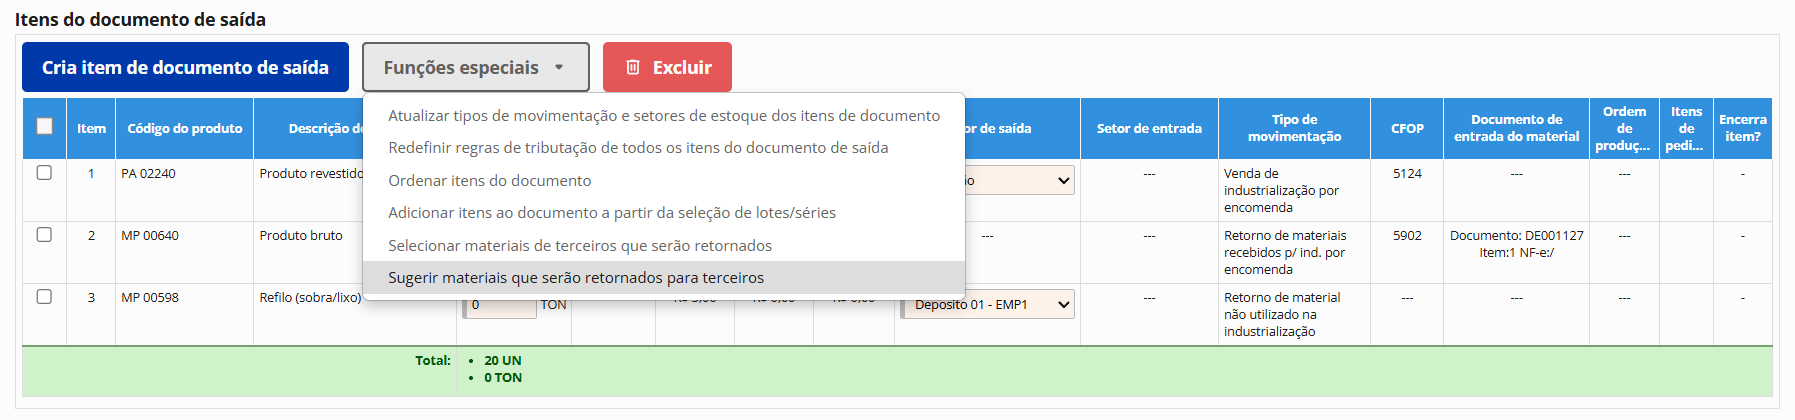
Task: Click Ordenar itens do documento
Action: [x=489, y=181]
